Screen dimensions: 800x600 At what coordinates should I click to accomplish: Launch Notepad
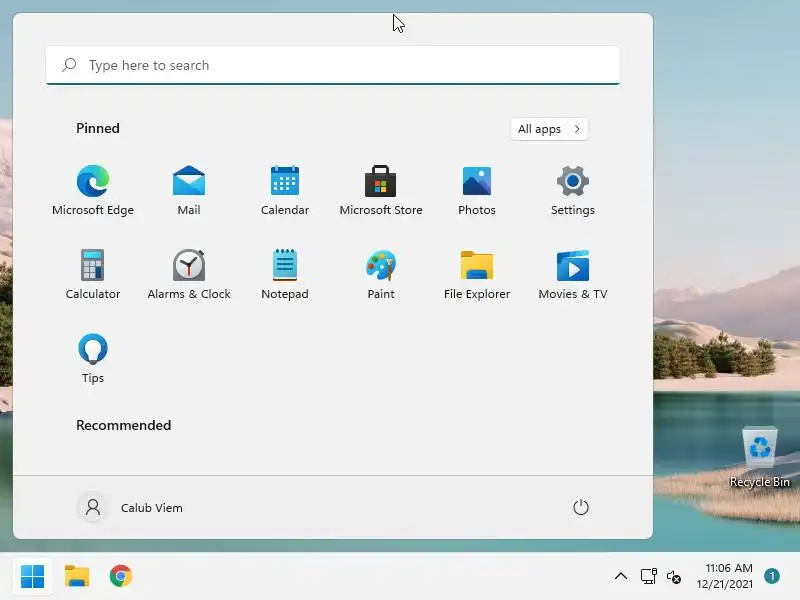pos(285,274)
